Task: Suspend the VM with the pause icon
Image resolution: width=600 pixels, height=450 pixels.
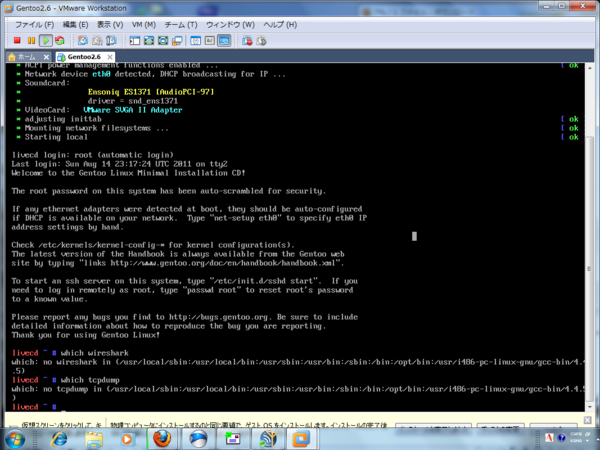Action: pyautogui.click(x=31, y=41)
